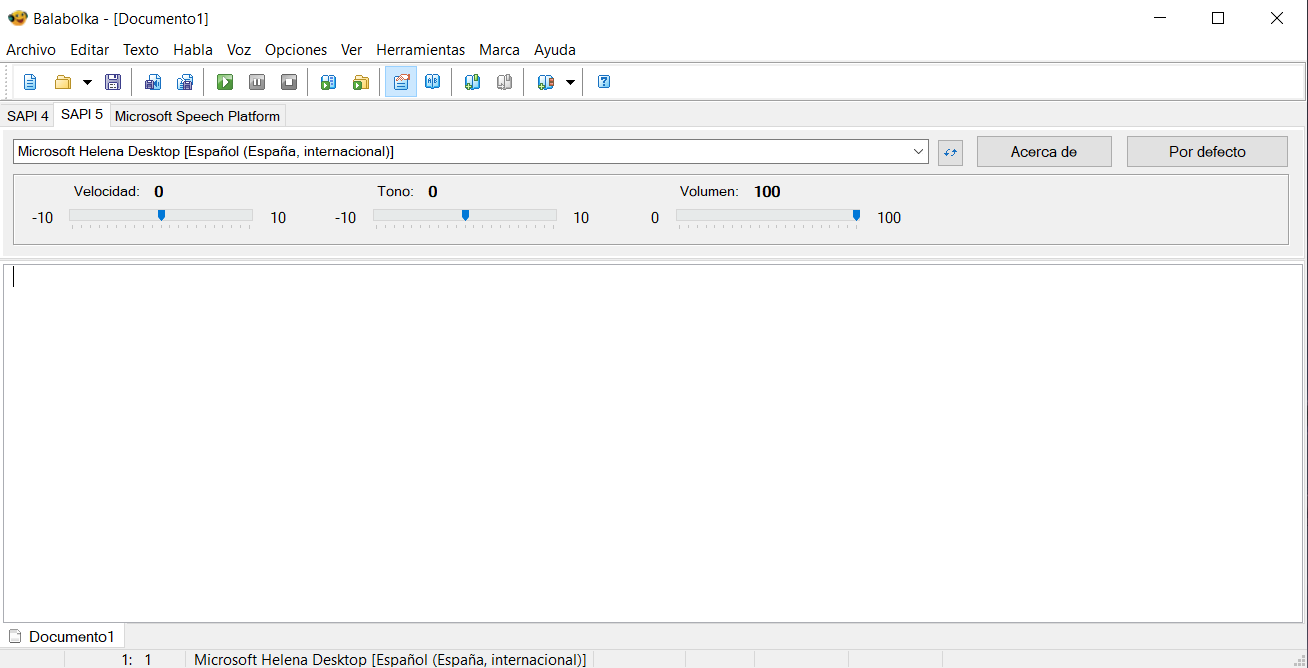Click the Velocidad slider thumb
Image resolution: width=1308 pixels, height=668 pixels.
click(x=161, y=215)
